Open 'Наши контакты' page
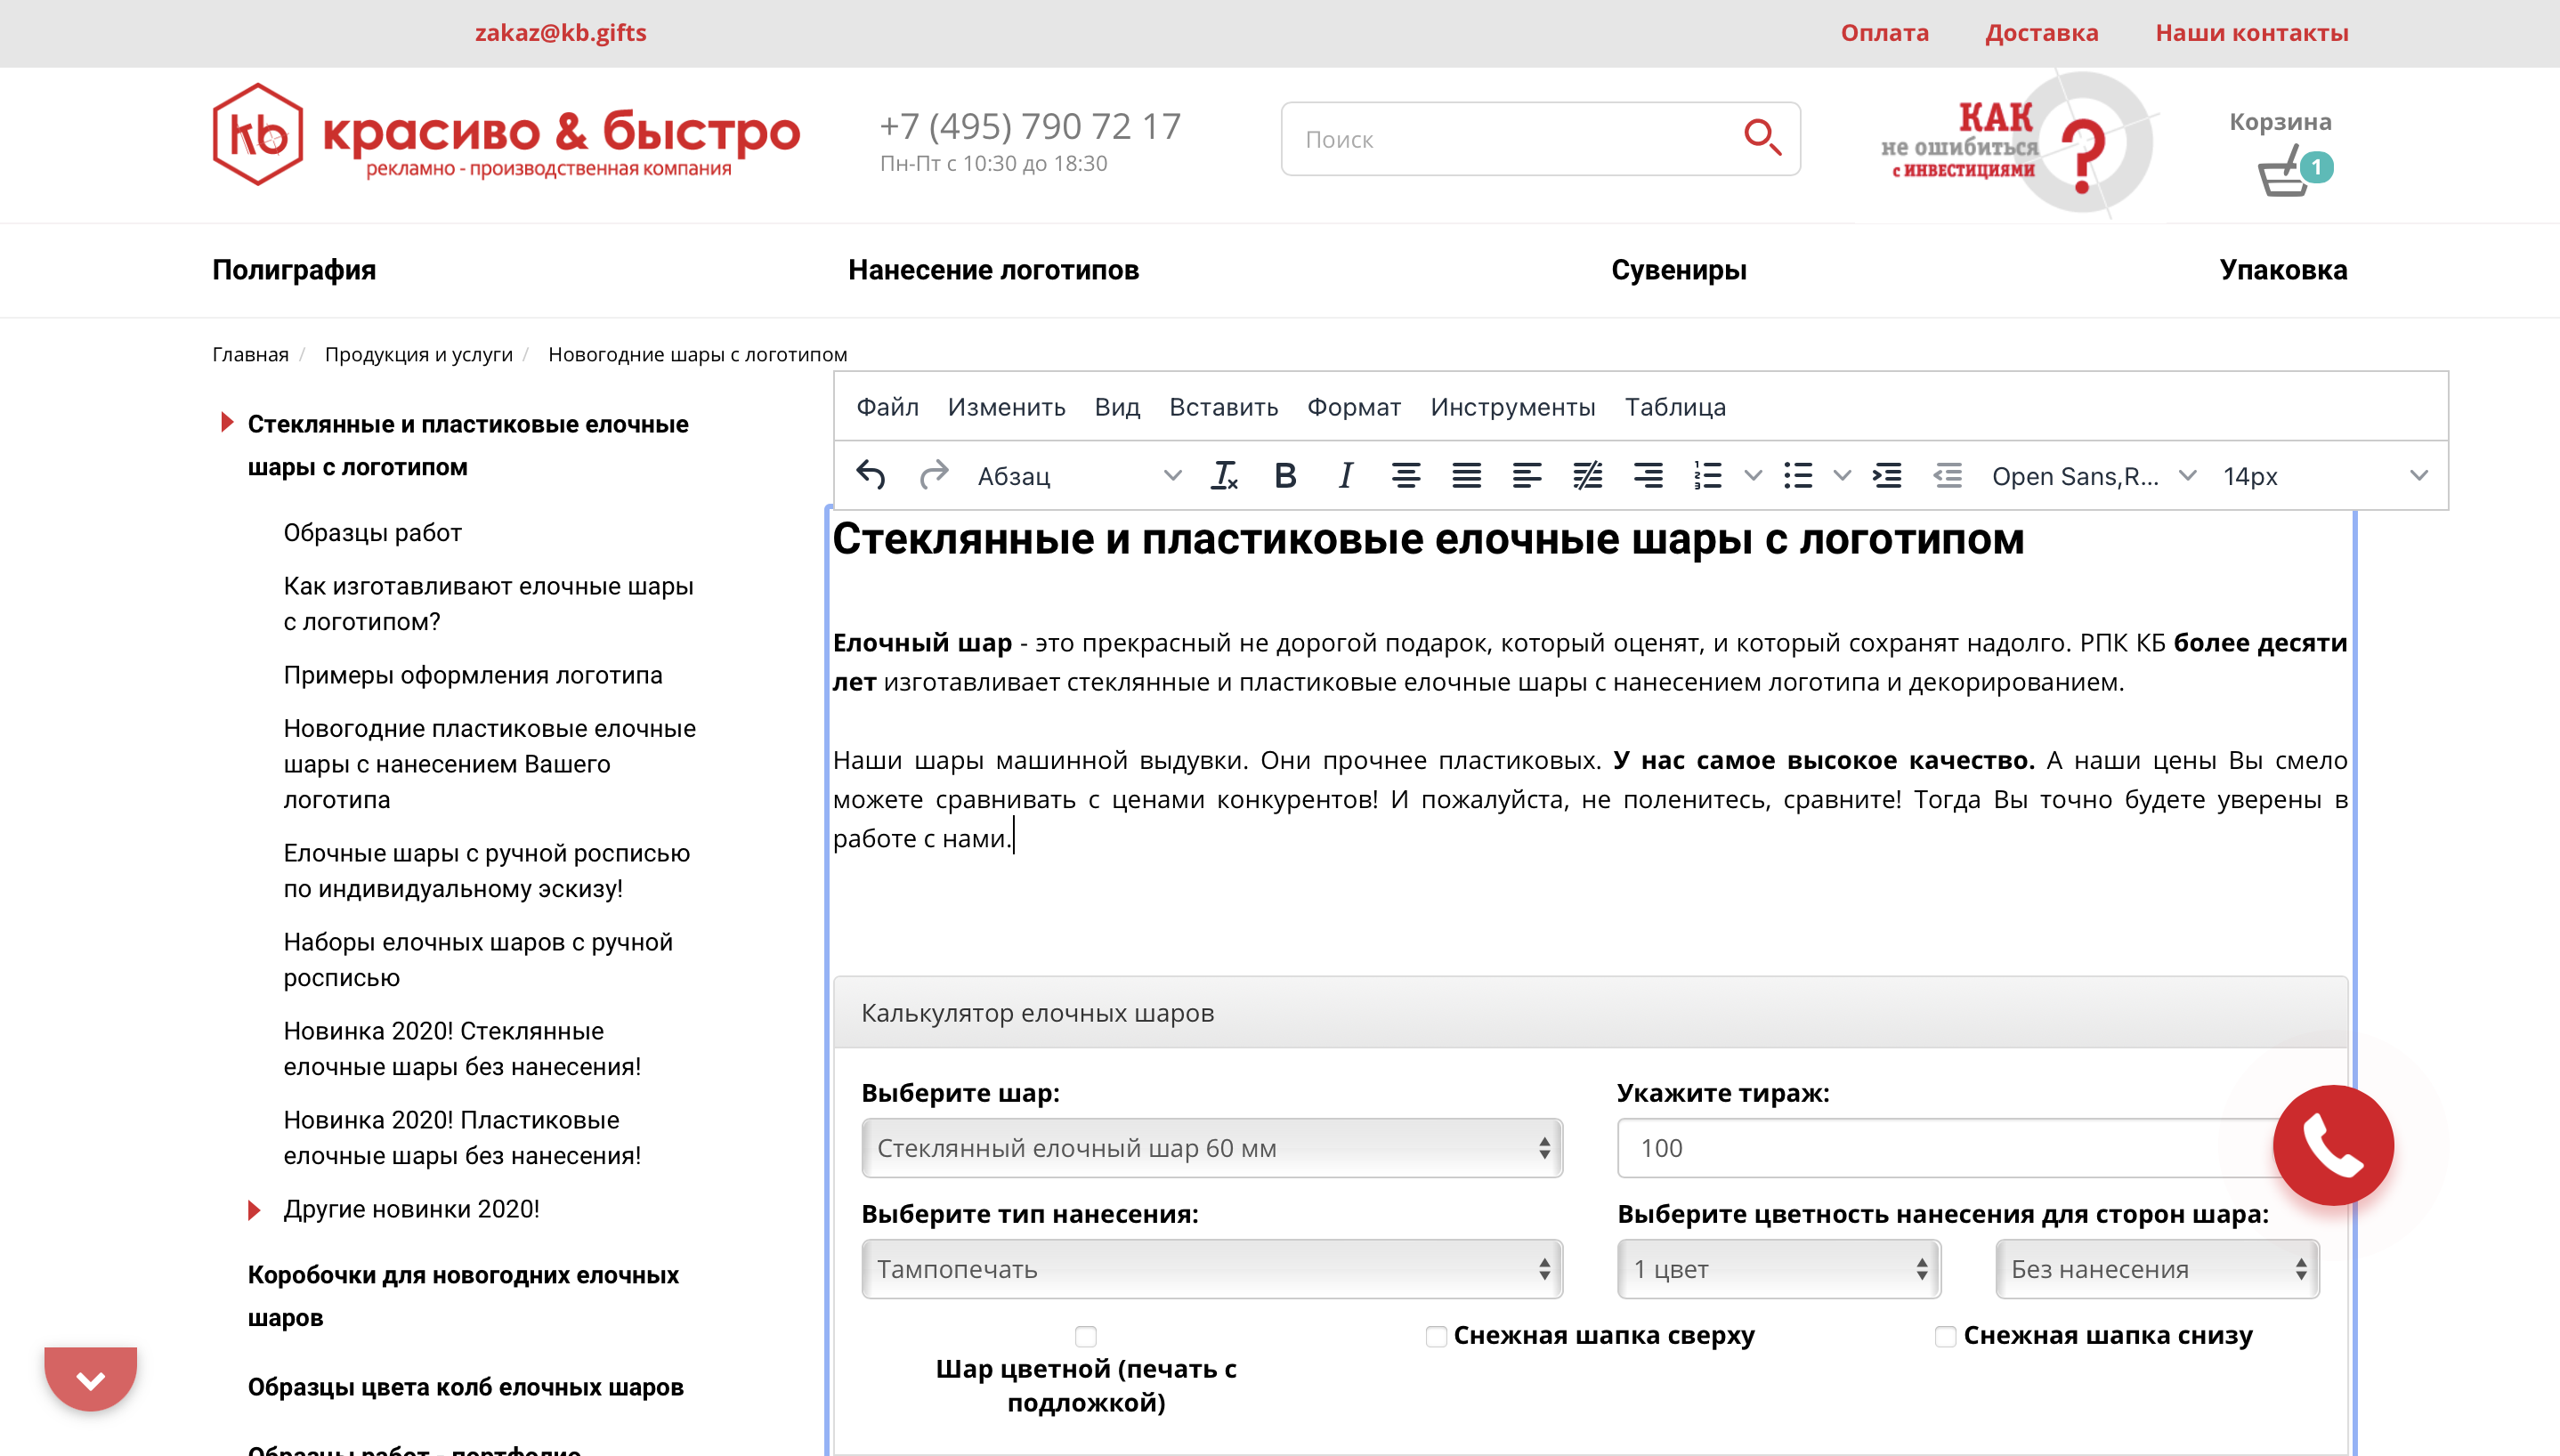Image resolution: width=2560 pixels, height=1456 pixels. [2252, 33]
